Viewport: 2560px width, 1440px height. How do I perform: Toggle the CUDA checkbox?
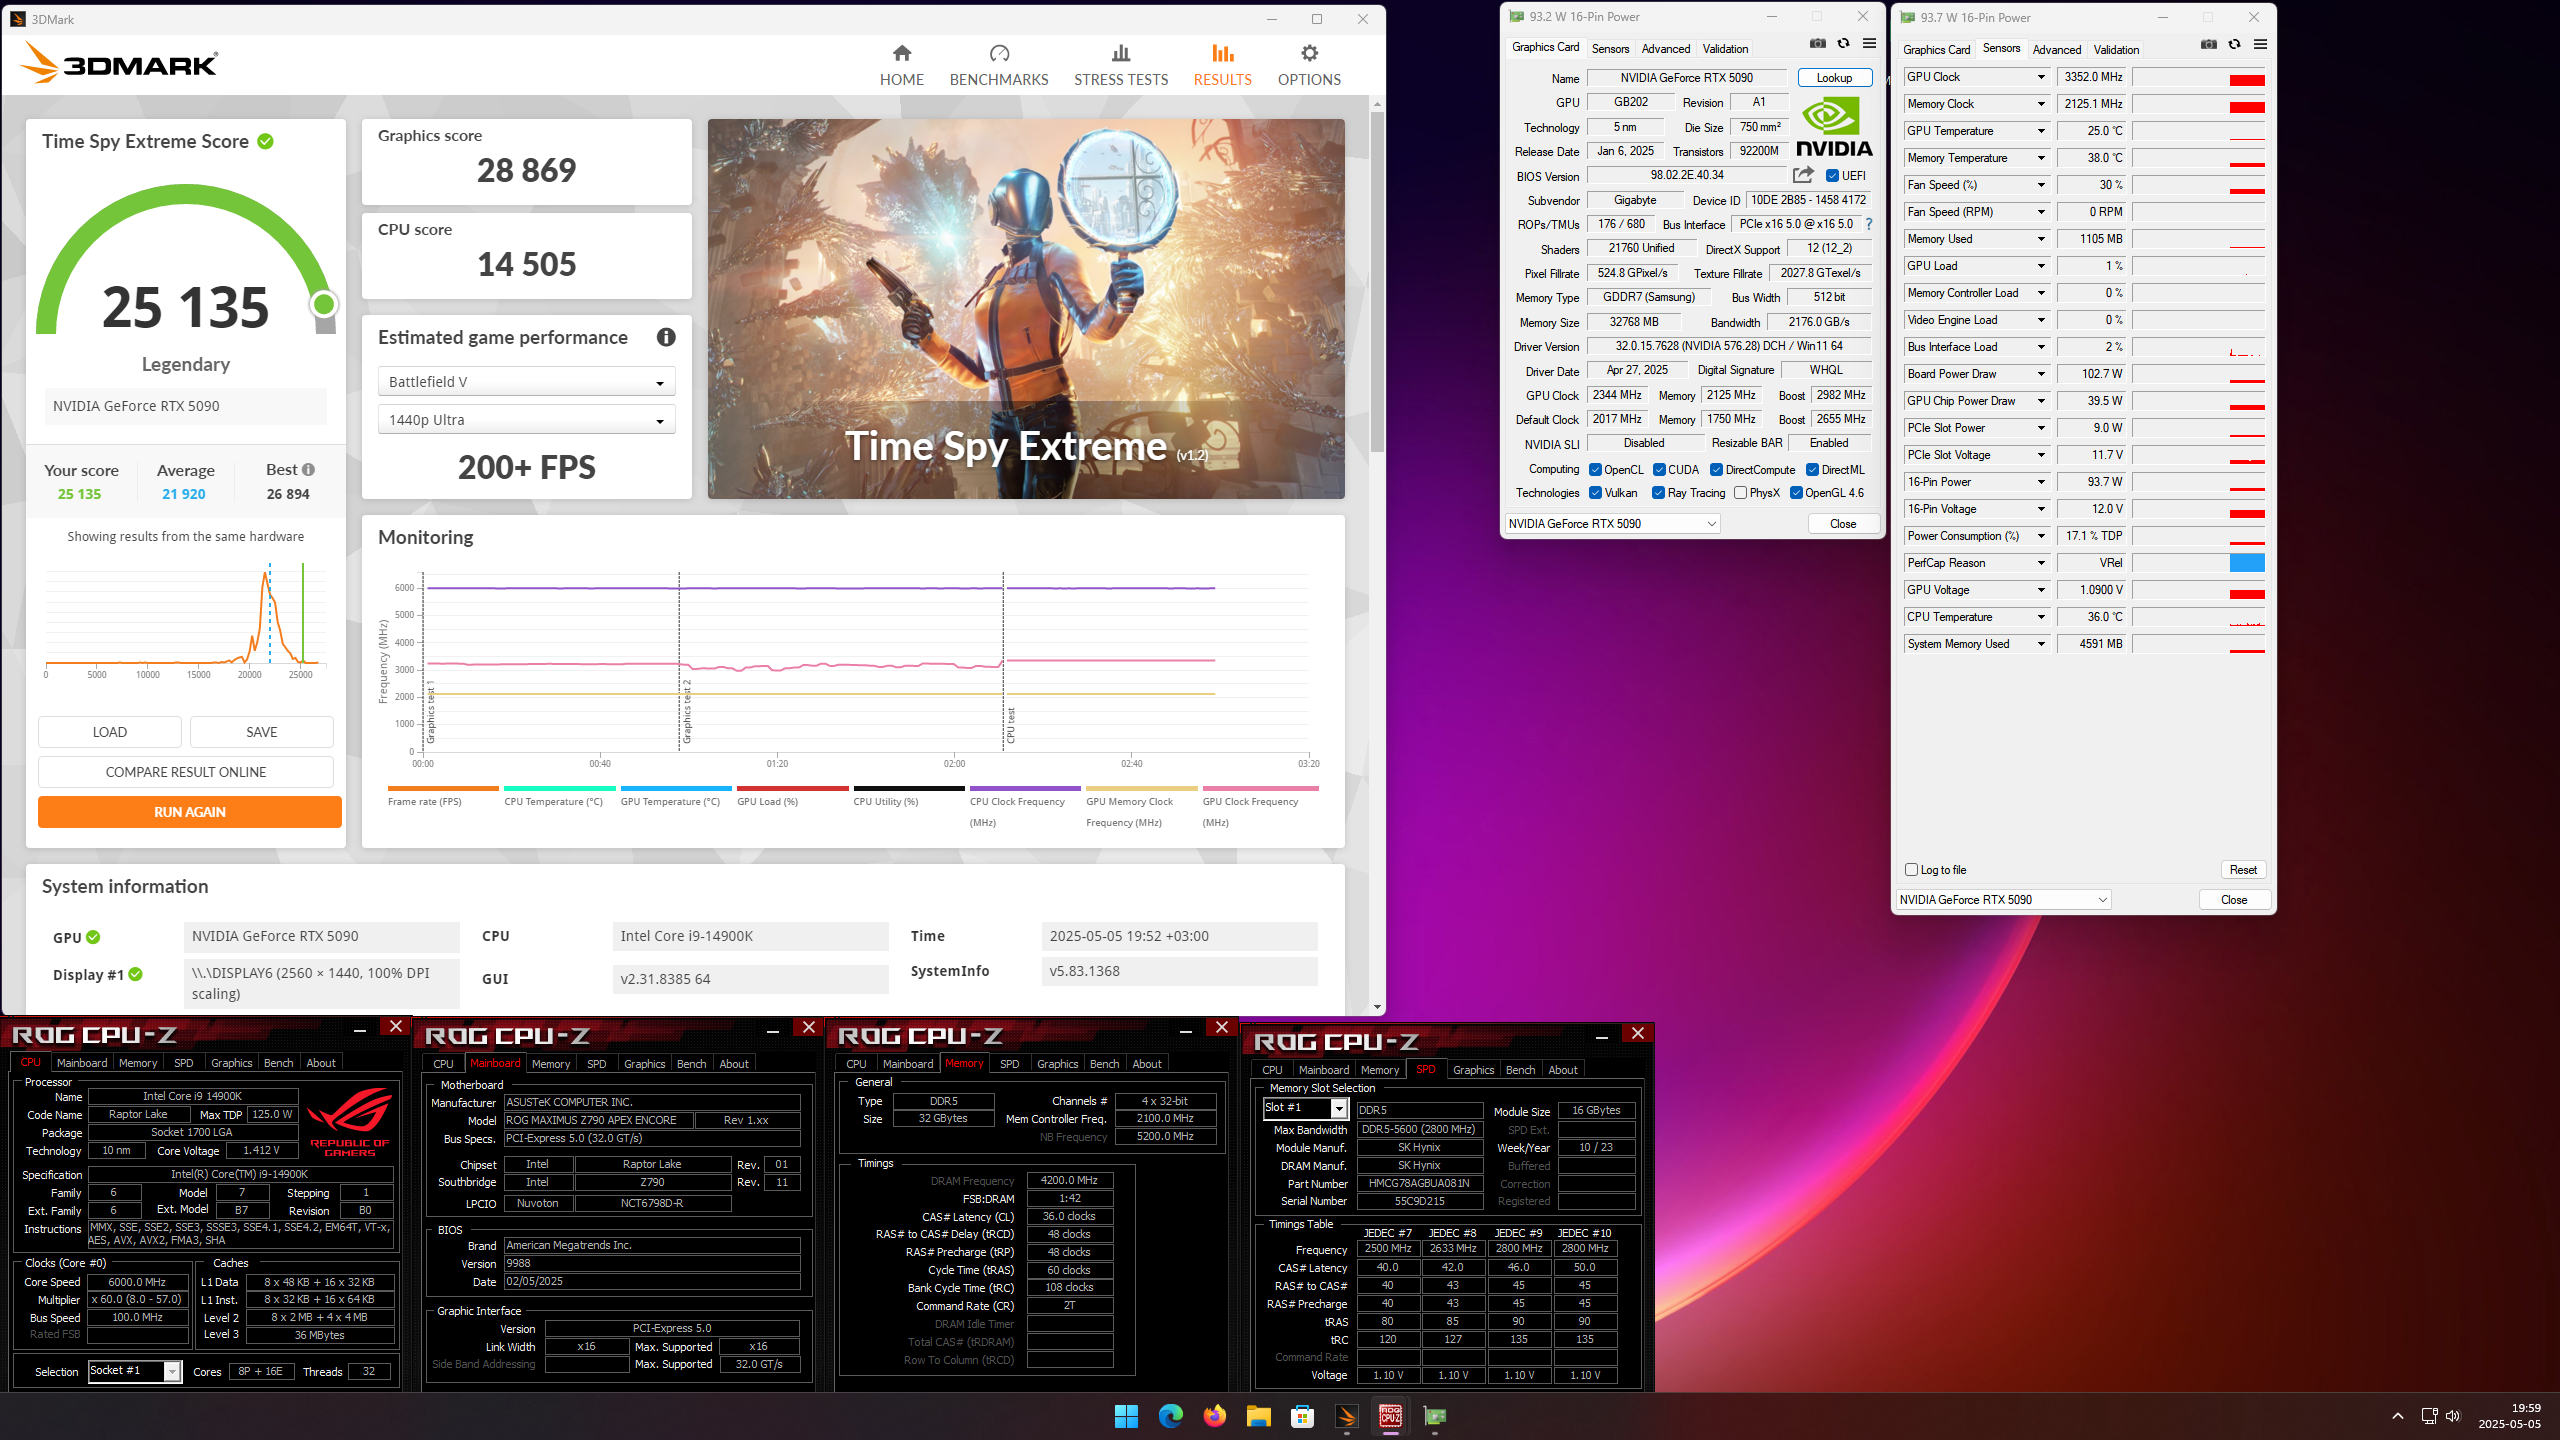click(1659, 470)
